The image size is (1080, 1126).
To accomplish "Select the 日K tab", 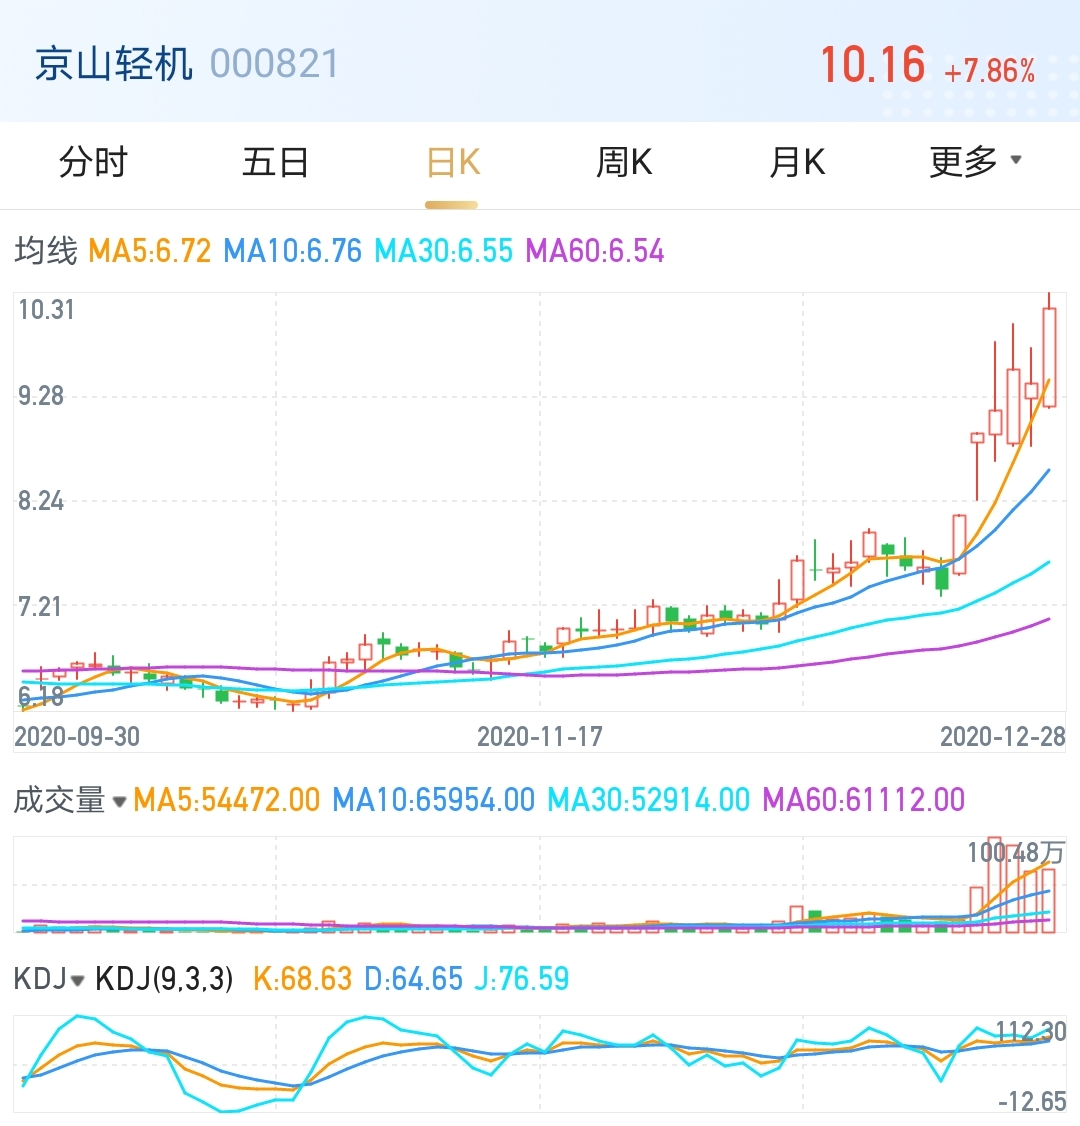I will [452, 162].
